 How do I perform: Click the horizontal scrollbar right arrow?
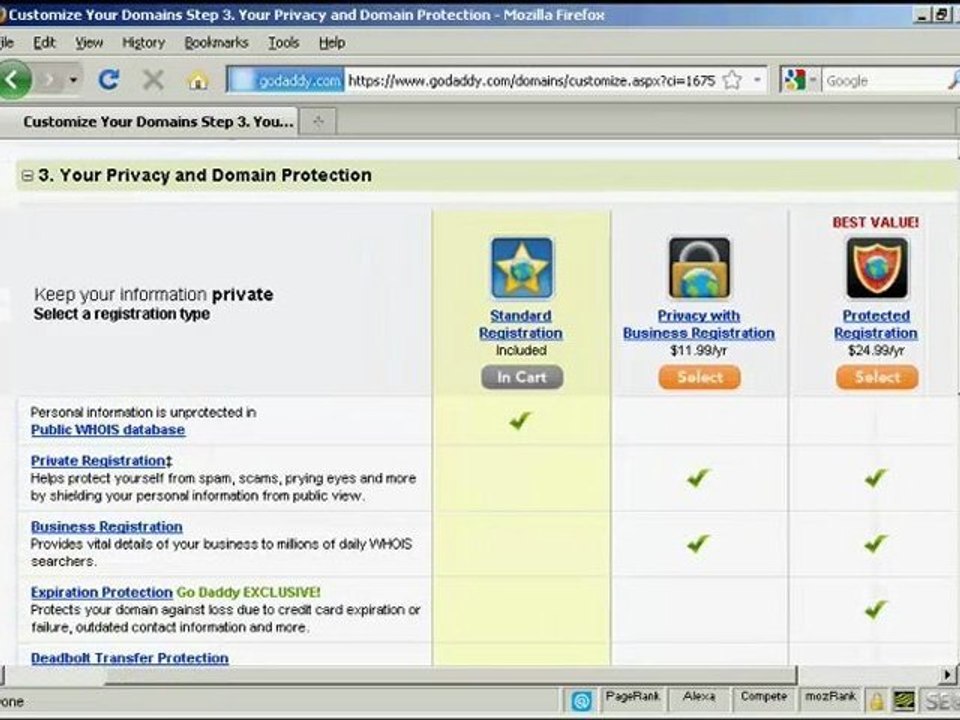click(x=948, y=675)
